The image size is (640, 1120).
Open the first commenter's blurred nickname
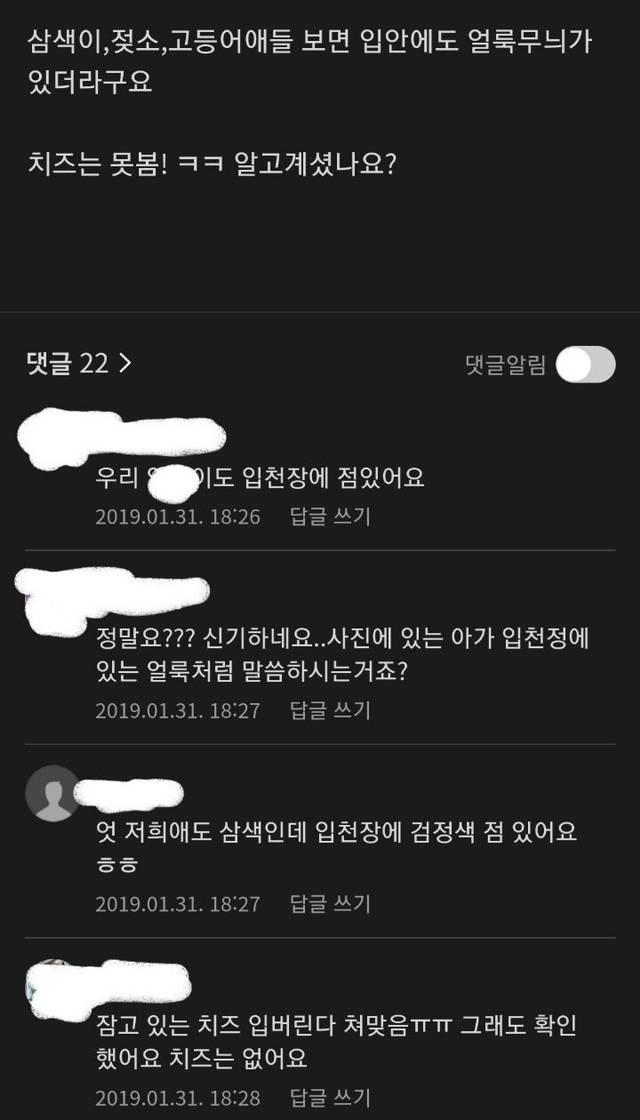click(x=121, y=438)
